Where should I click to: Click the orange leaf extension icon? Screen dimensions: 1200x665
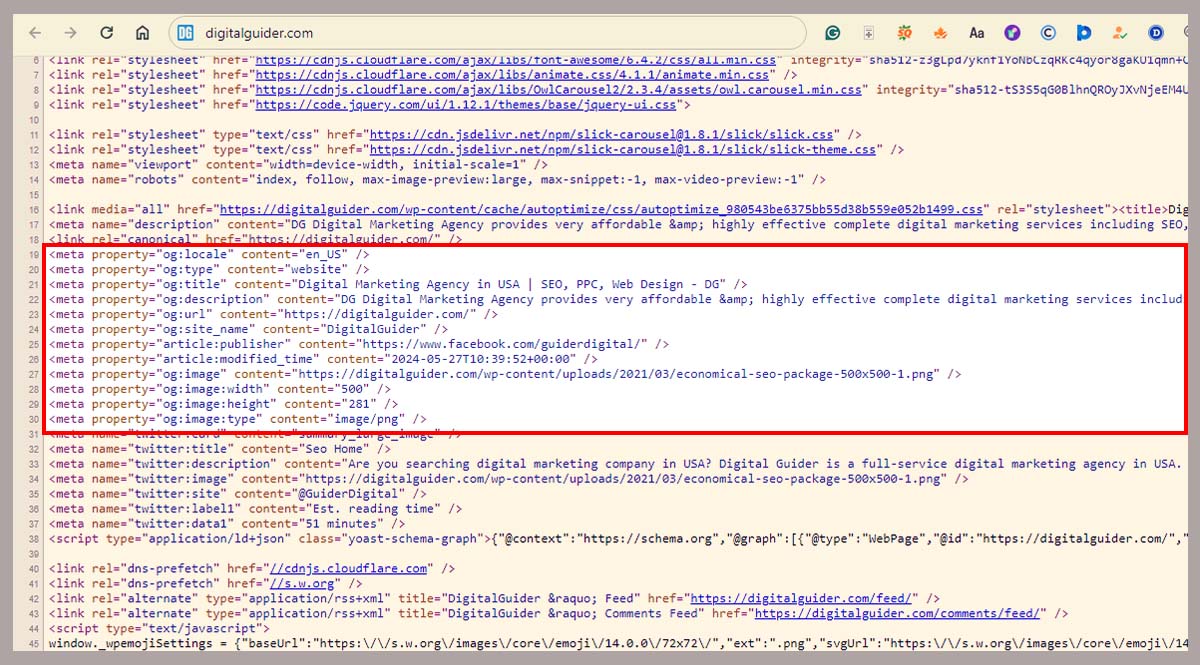pyautogui.click(x=941, y=32)
